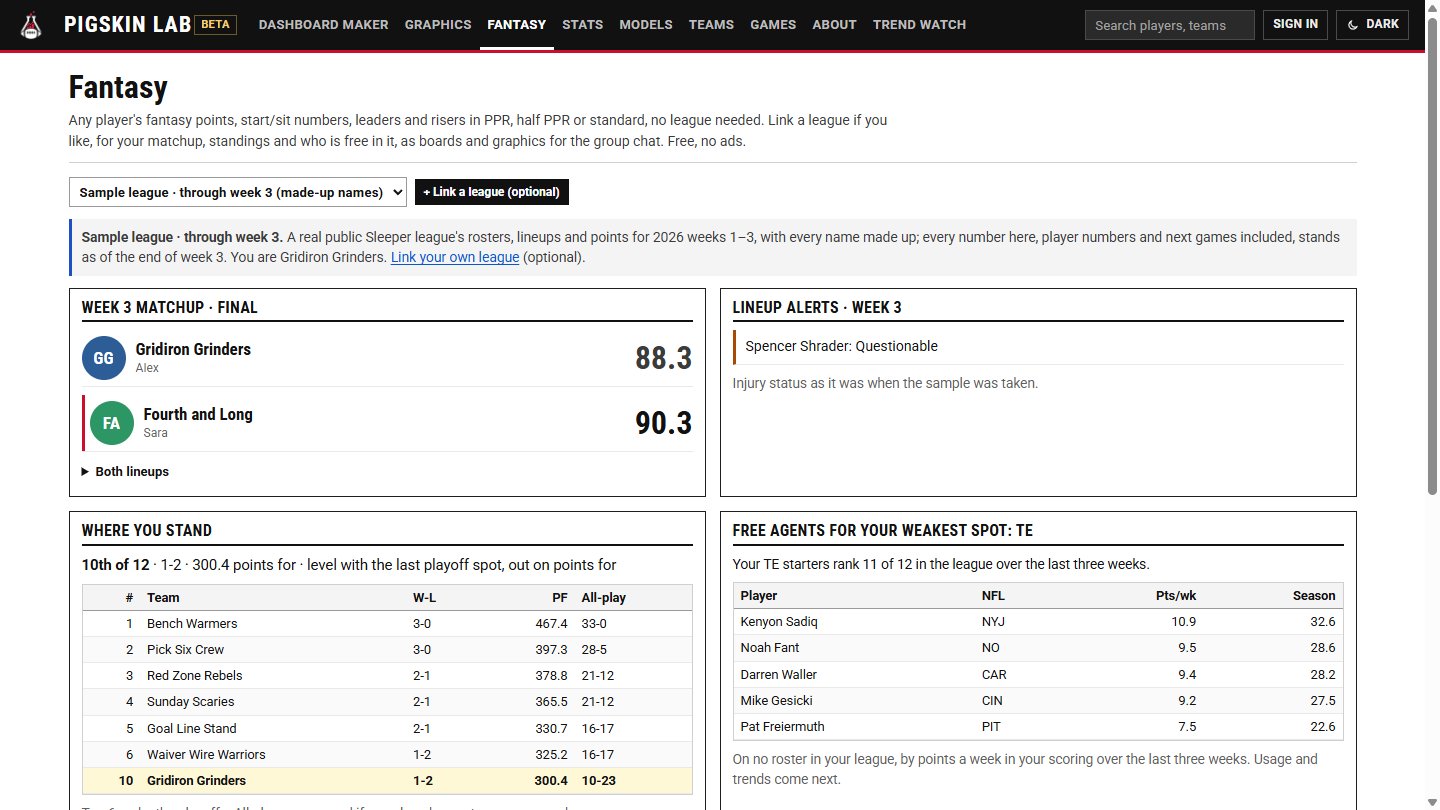Click highlighted Gridiron Grinders standings row

pos(387,781)
